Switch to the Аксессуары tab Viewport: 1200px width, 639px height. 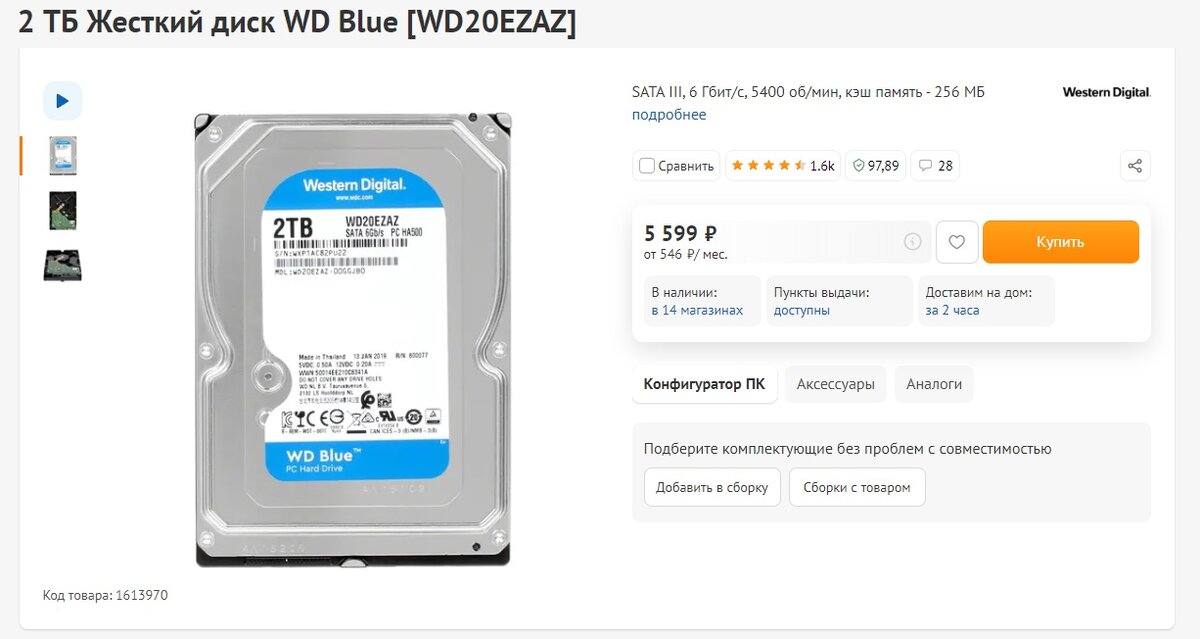[835, 384]
